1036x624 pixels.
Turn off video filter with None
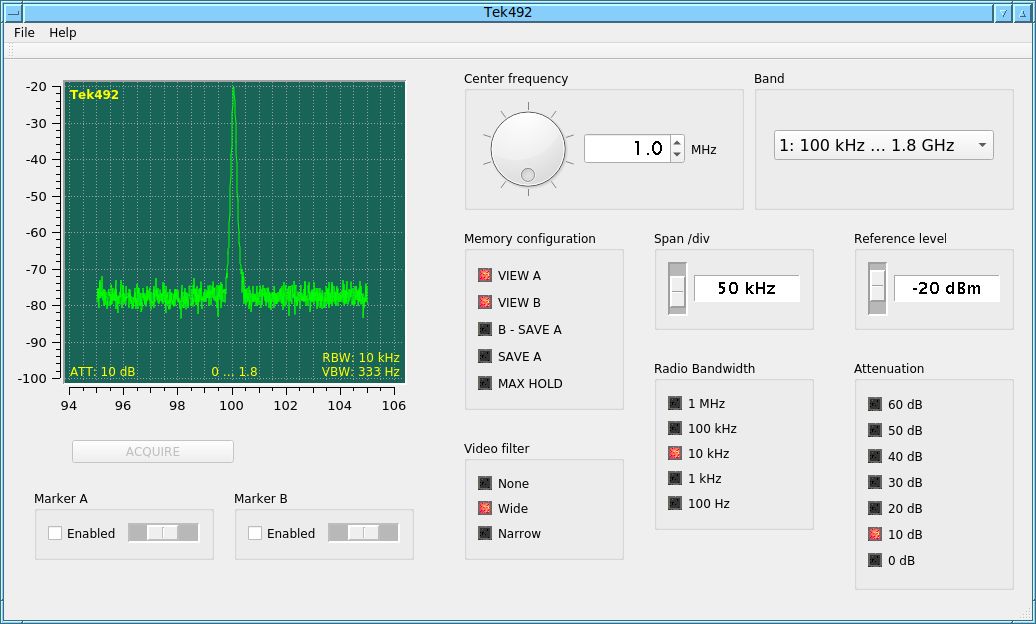486,484
